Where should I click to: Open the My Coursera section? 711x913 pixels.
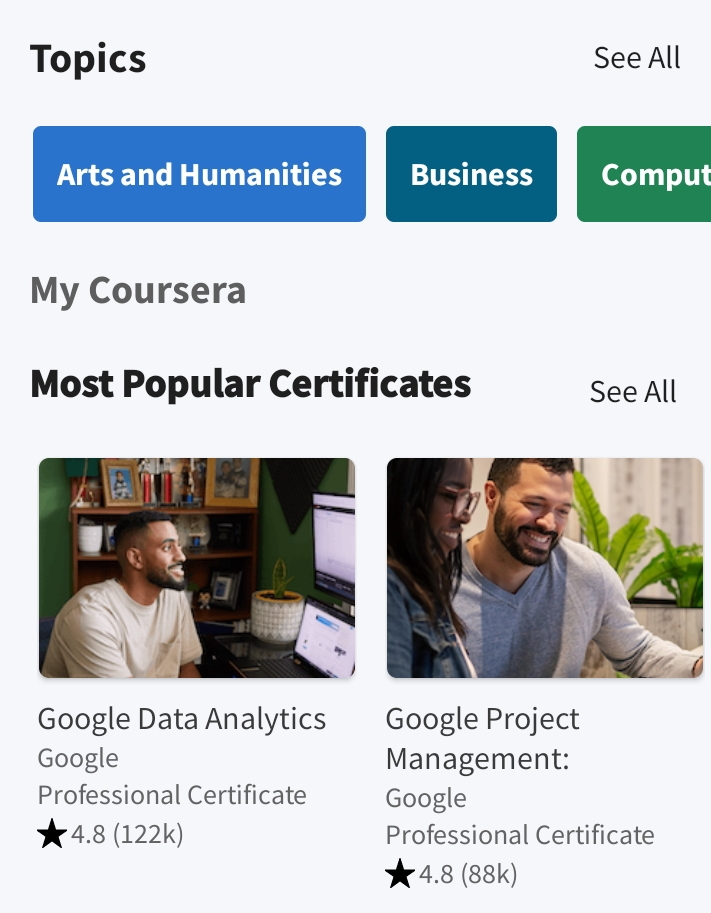click(x=138, y=291)
